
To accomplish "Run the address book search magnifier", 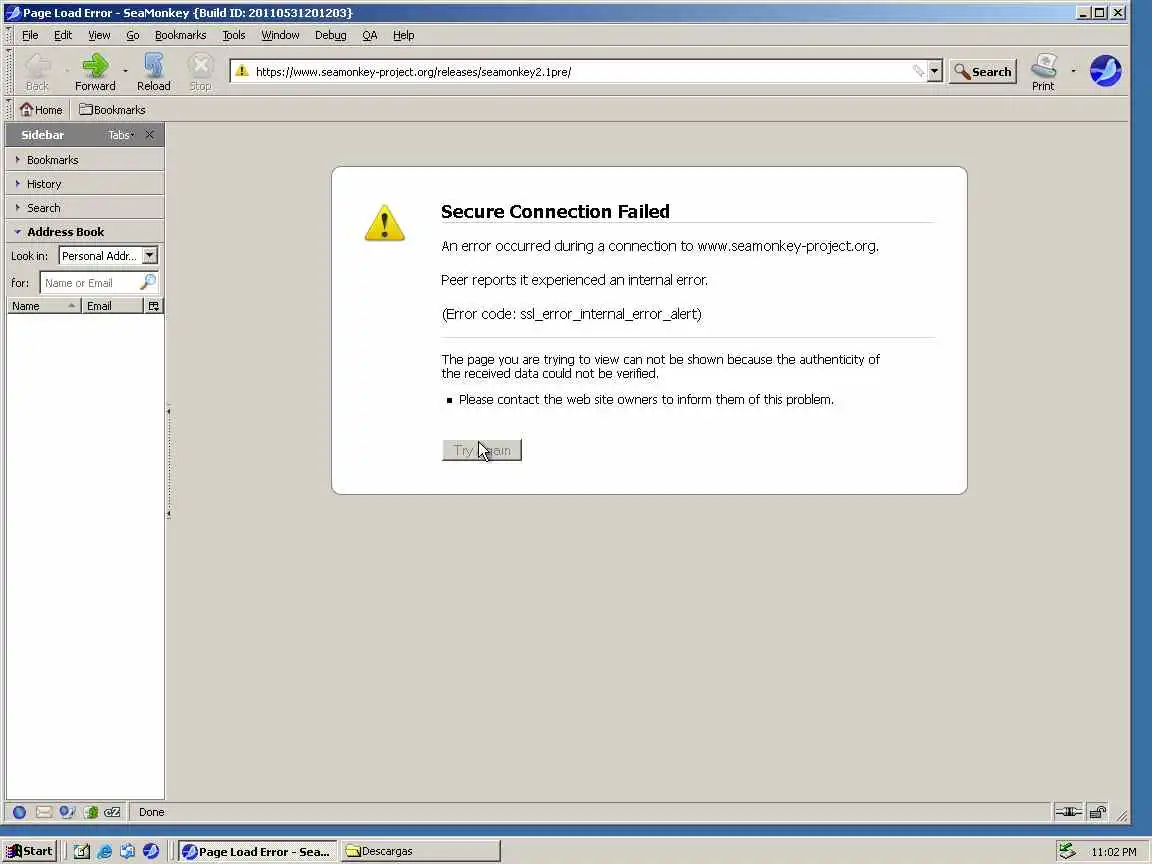I will (148, 282).
